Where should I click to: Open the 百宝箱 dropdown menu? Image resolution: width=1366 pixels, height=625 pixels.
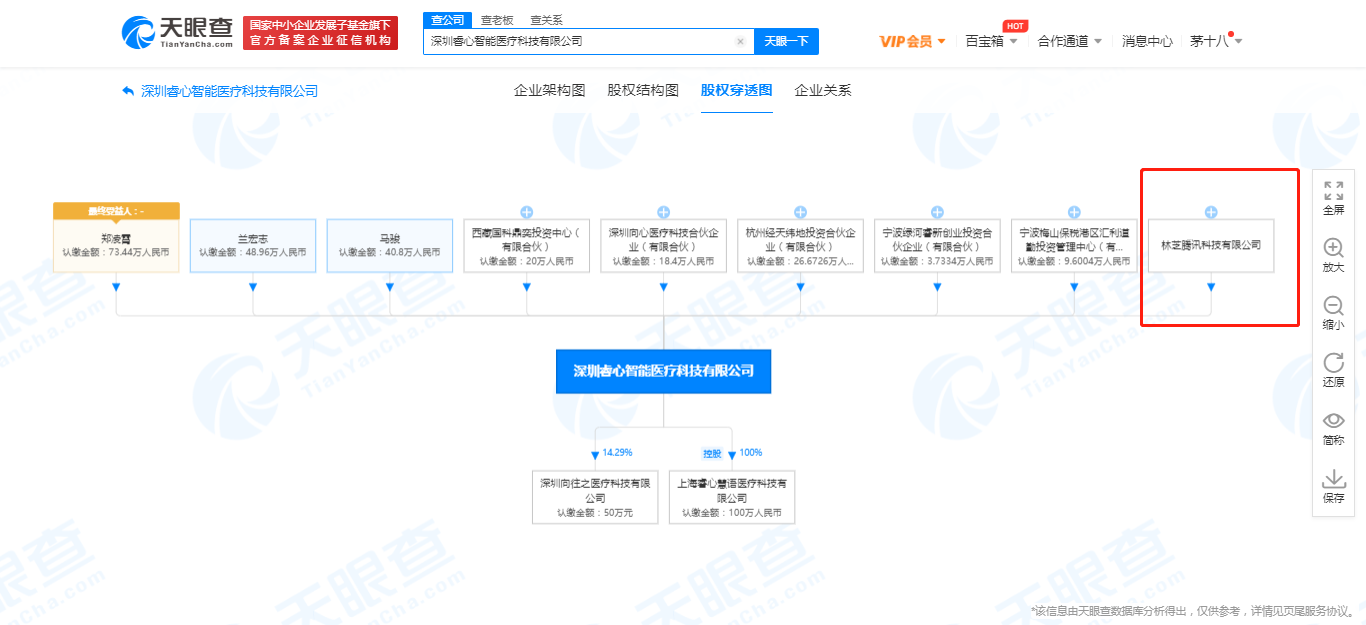click(991, 41)
